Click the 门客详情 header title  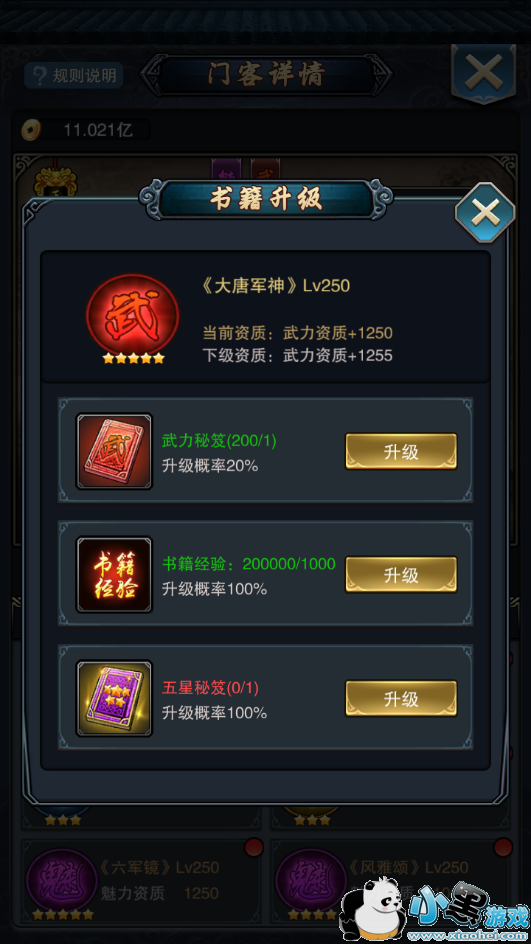tap(266, 75)
